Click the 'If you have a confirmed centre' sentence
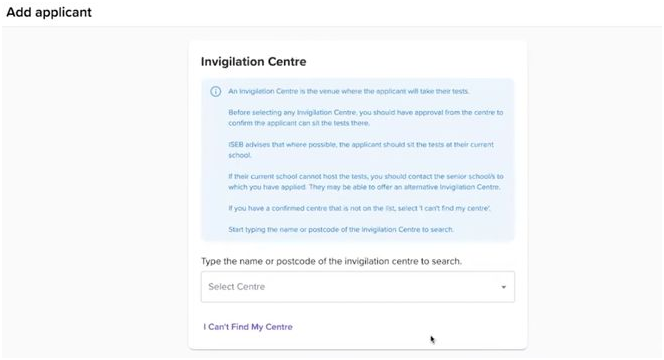 [360, 208]
